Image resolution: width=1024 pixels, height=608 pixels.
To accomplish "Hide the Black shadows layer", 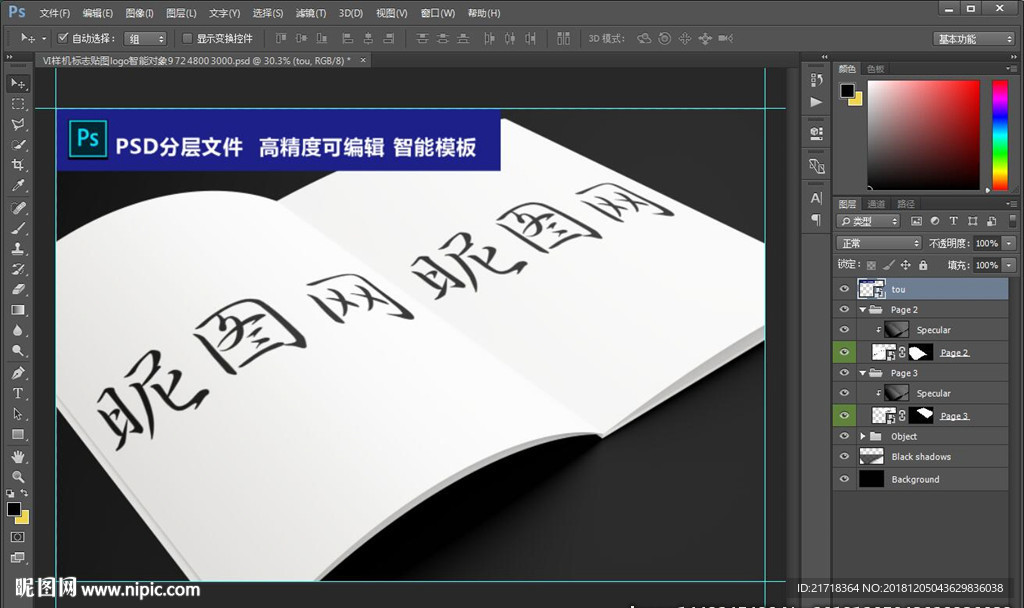I will pyautogui.click(x=844, y=457).
